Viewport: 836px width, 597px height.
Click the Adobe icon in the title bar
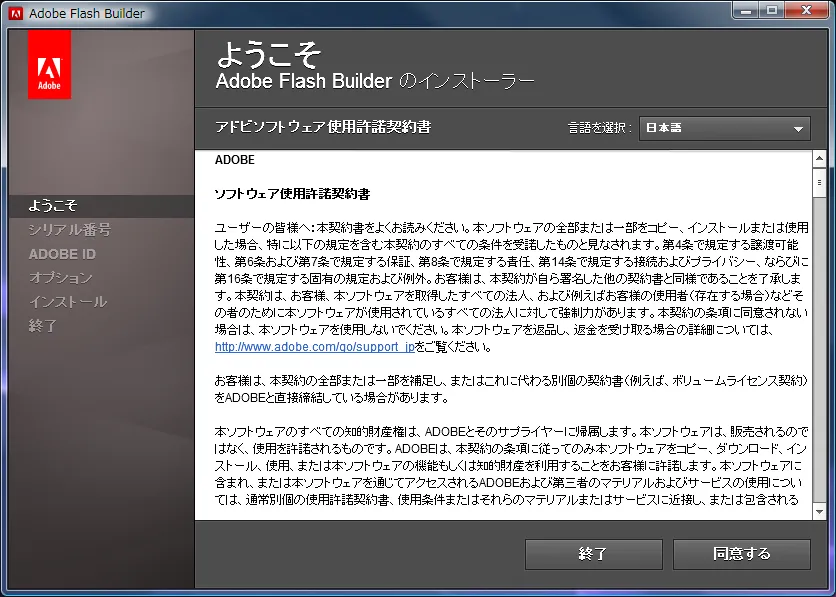(16, 13)
